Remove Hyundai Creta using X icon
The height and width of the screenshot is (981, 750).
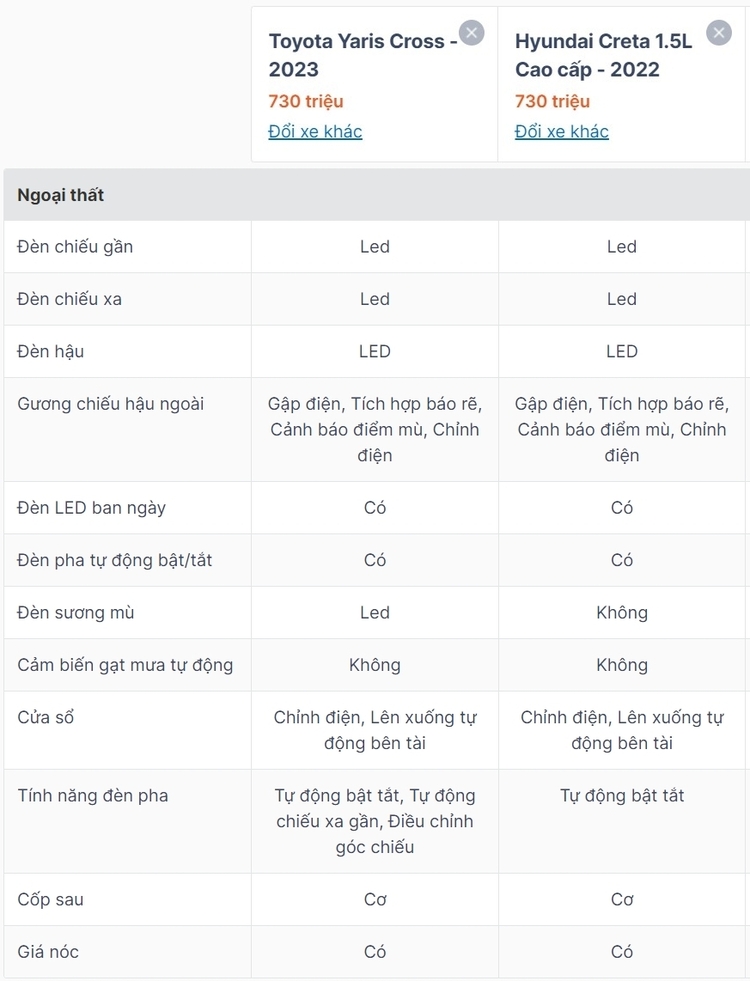point(719,33)
